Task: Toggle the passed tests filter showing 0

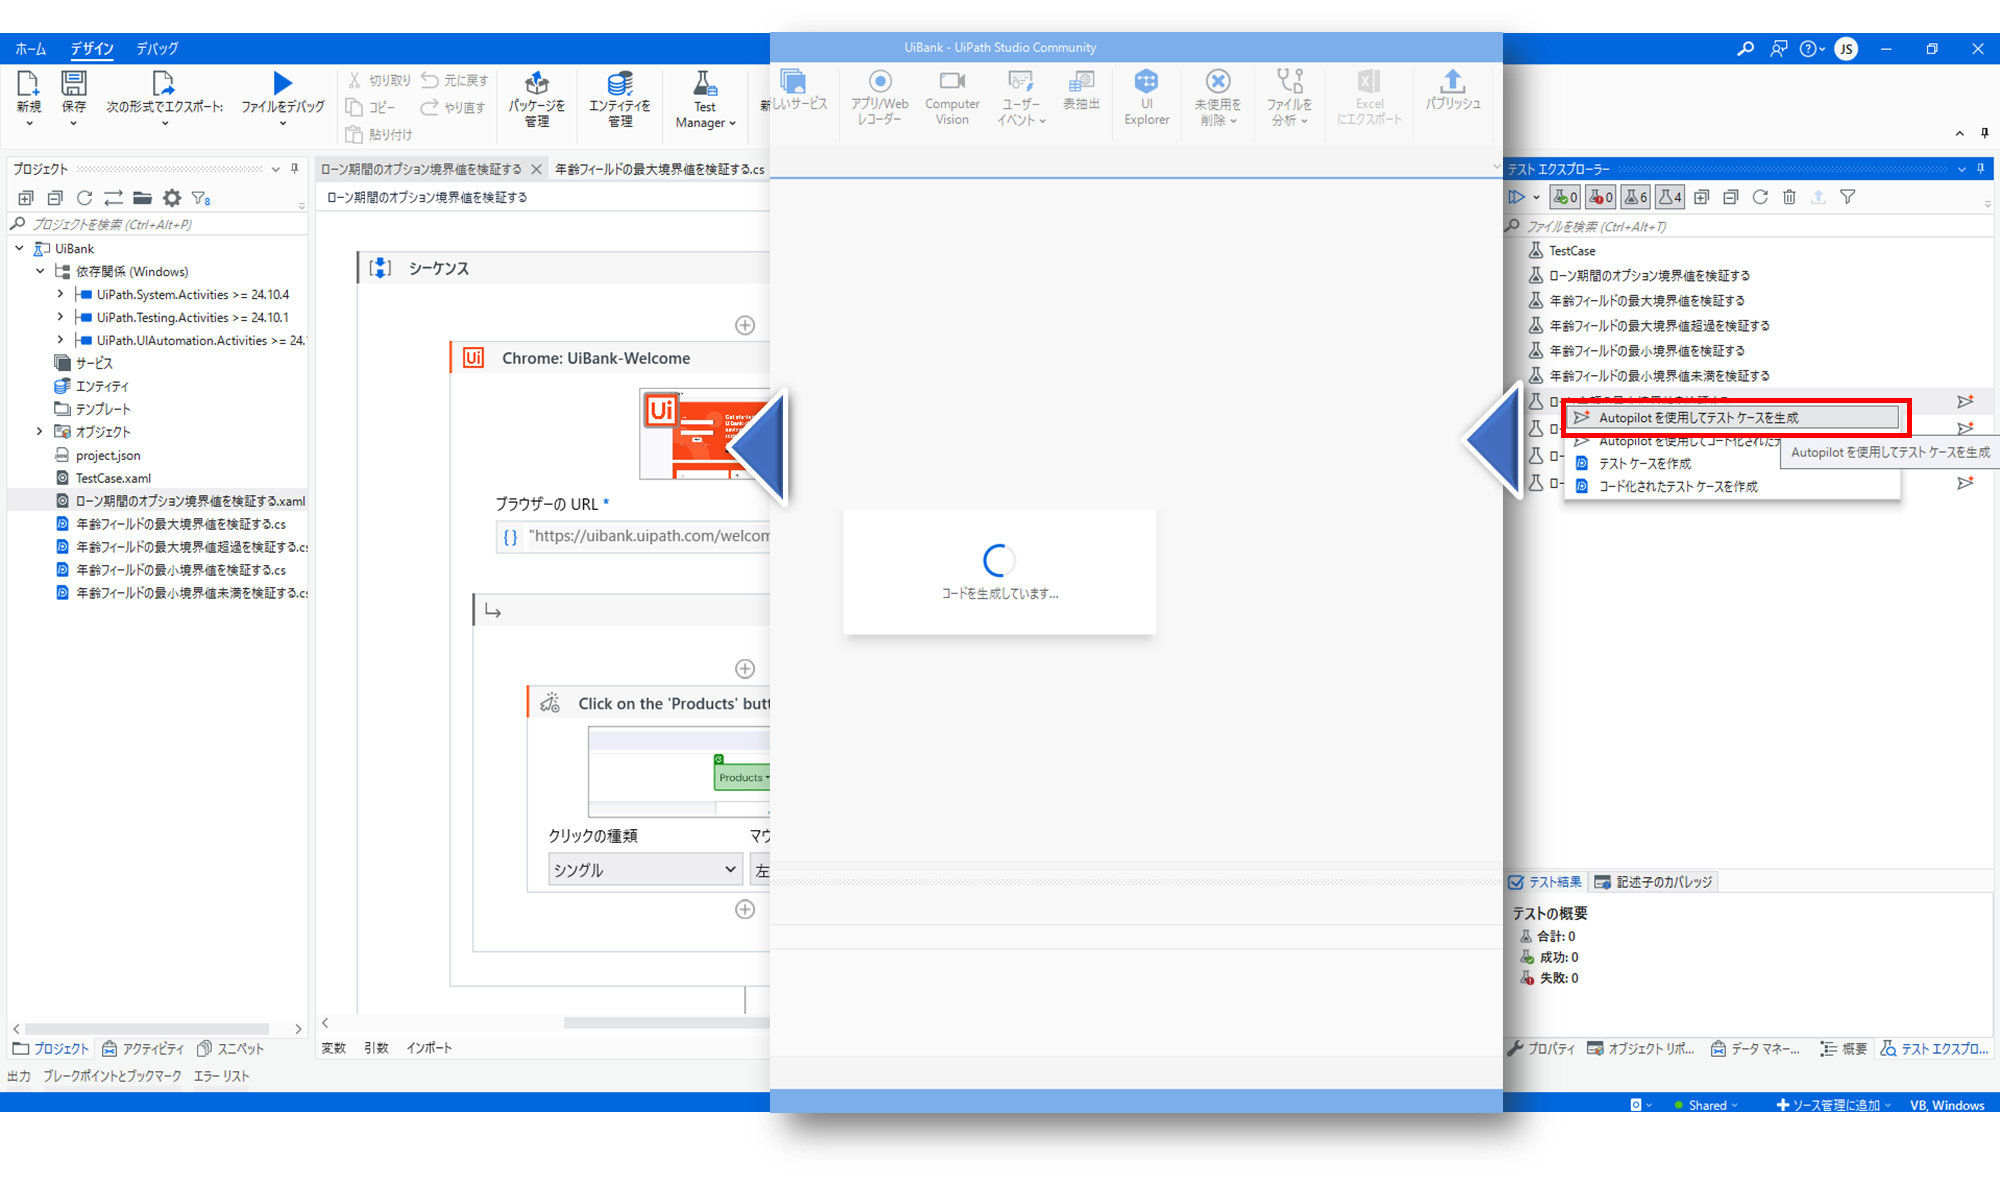Action: (x=1565, y=197)
